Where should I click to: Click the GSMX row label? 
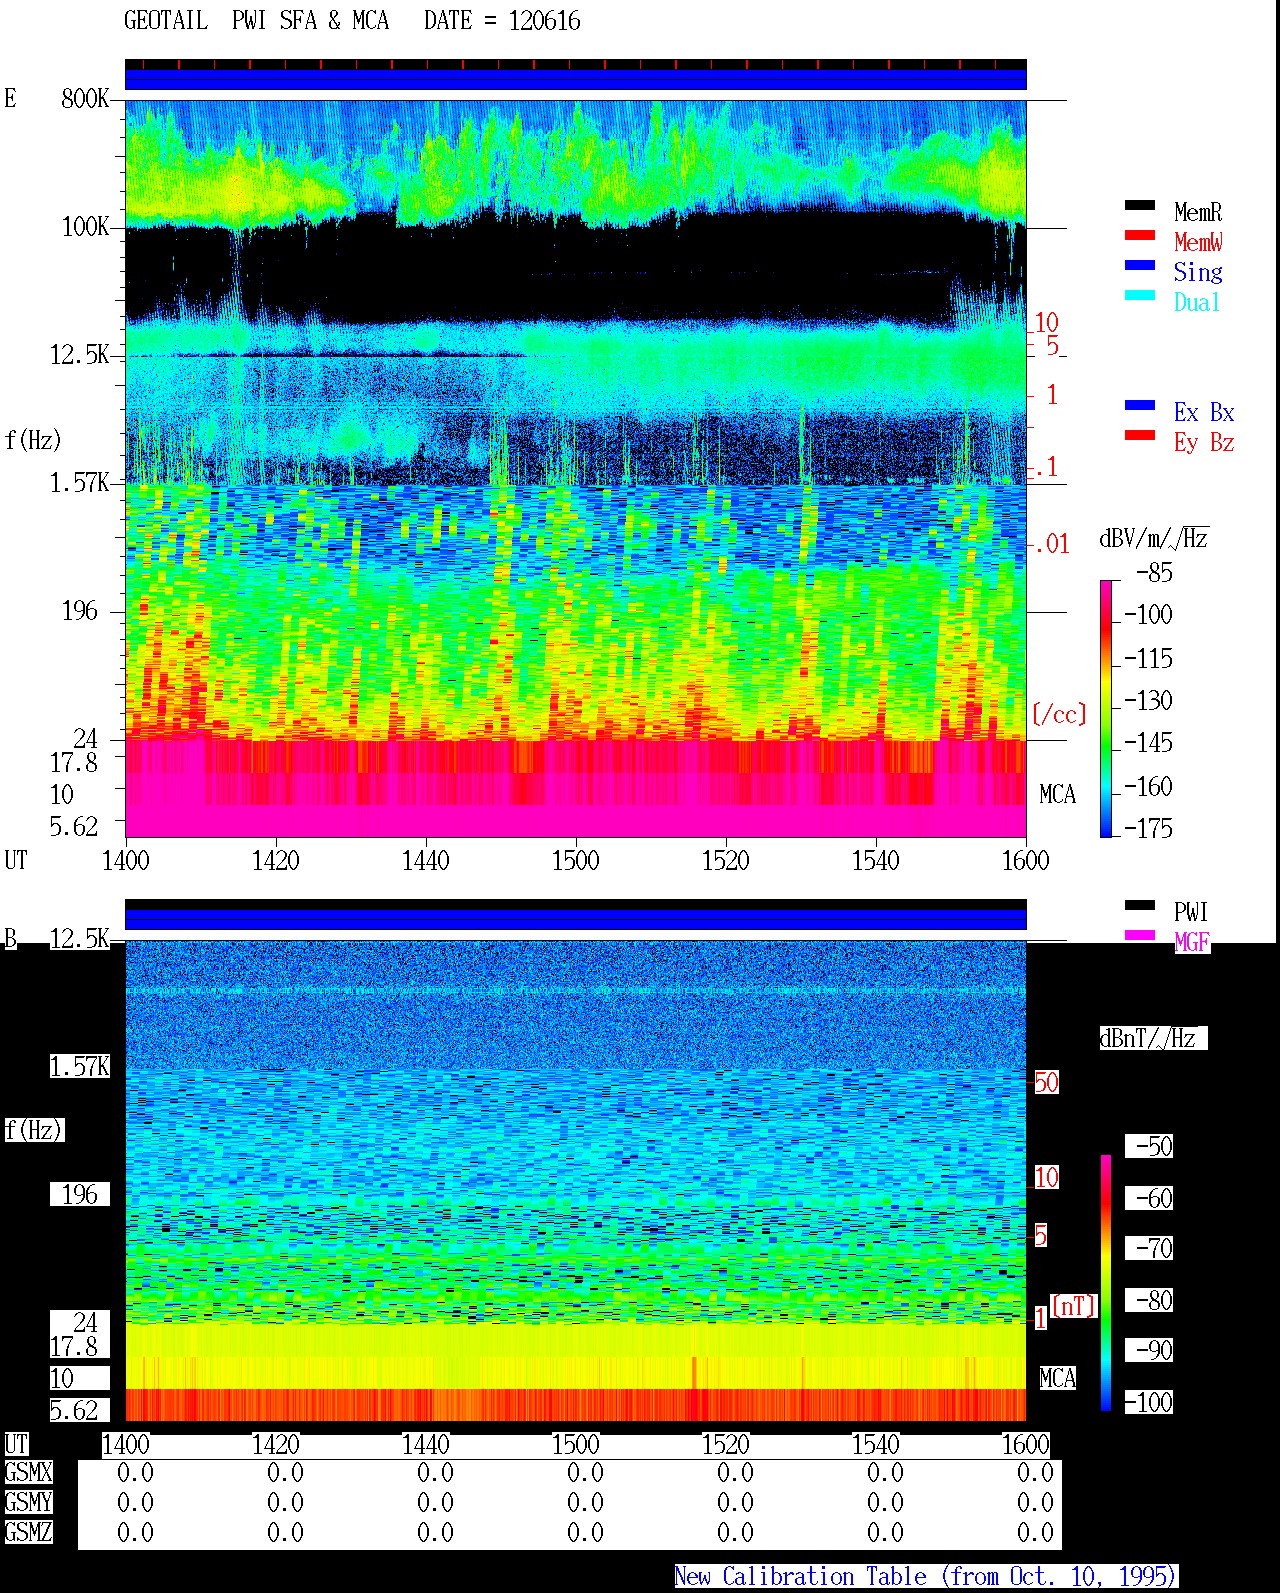tap(28, 1472)
